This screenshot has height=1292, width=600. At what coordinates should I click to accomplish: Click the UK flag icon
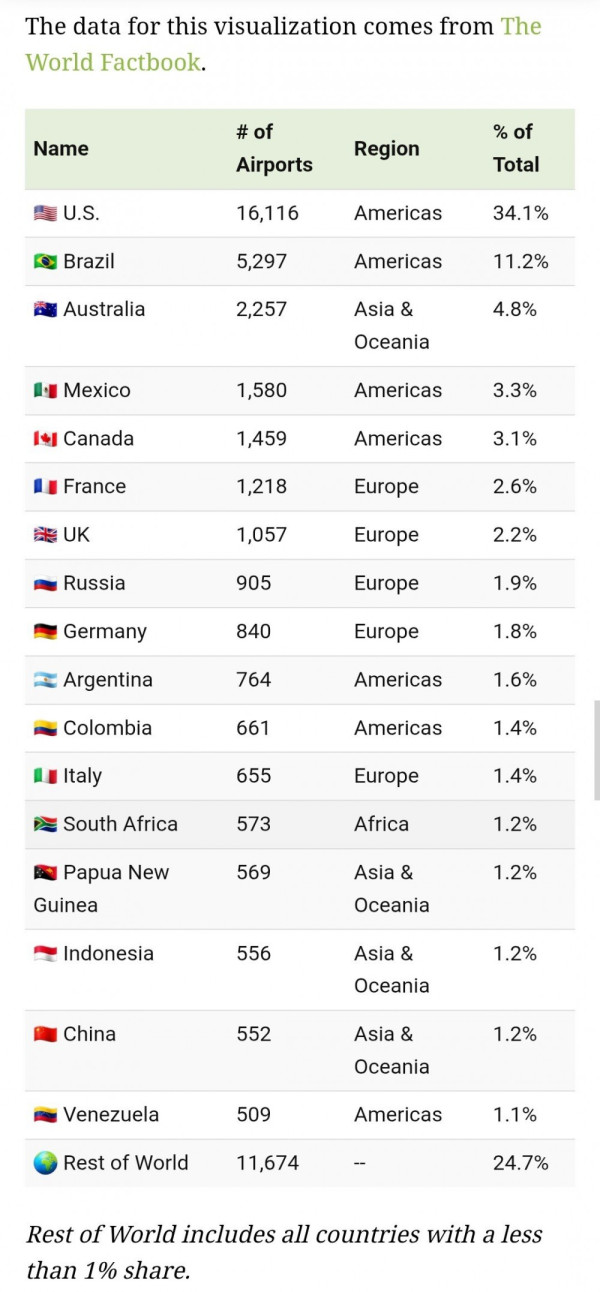point(45,535)
